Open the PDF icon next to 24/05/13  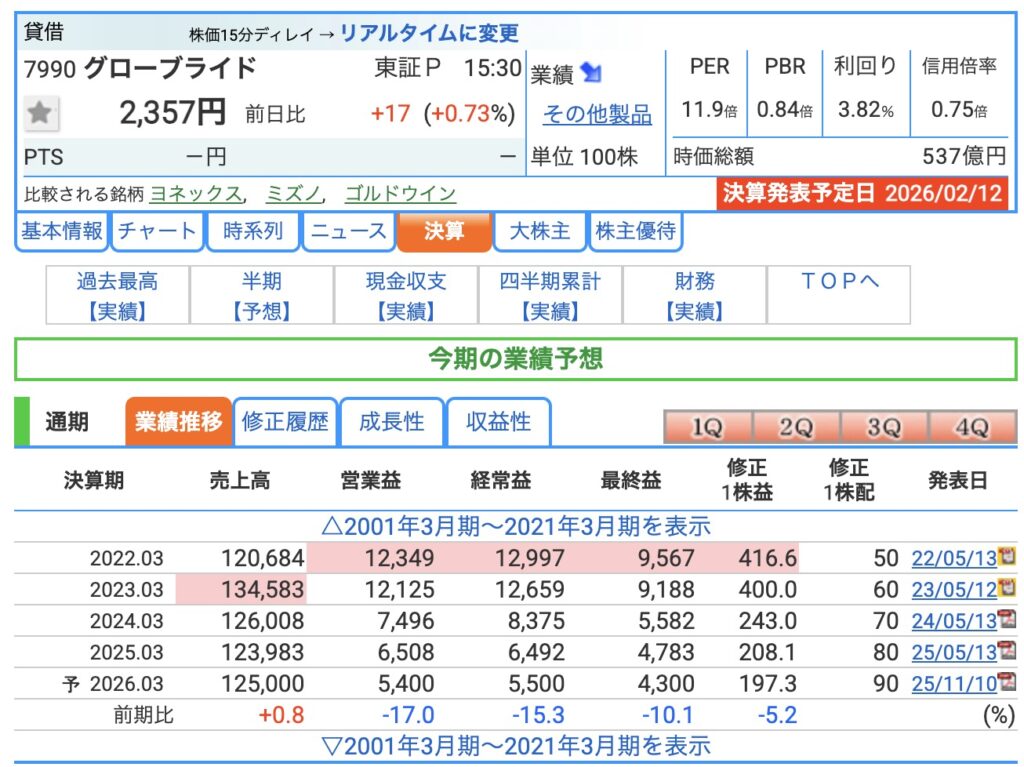pos(1006,620)
